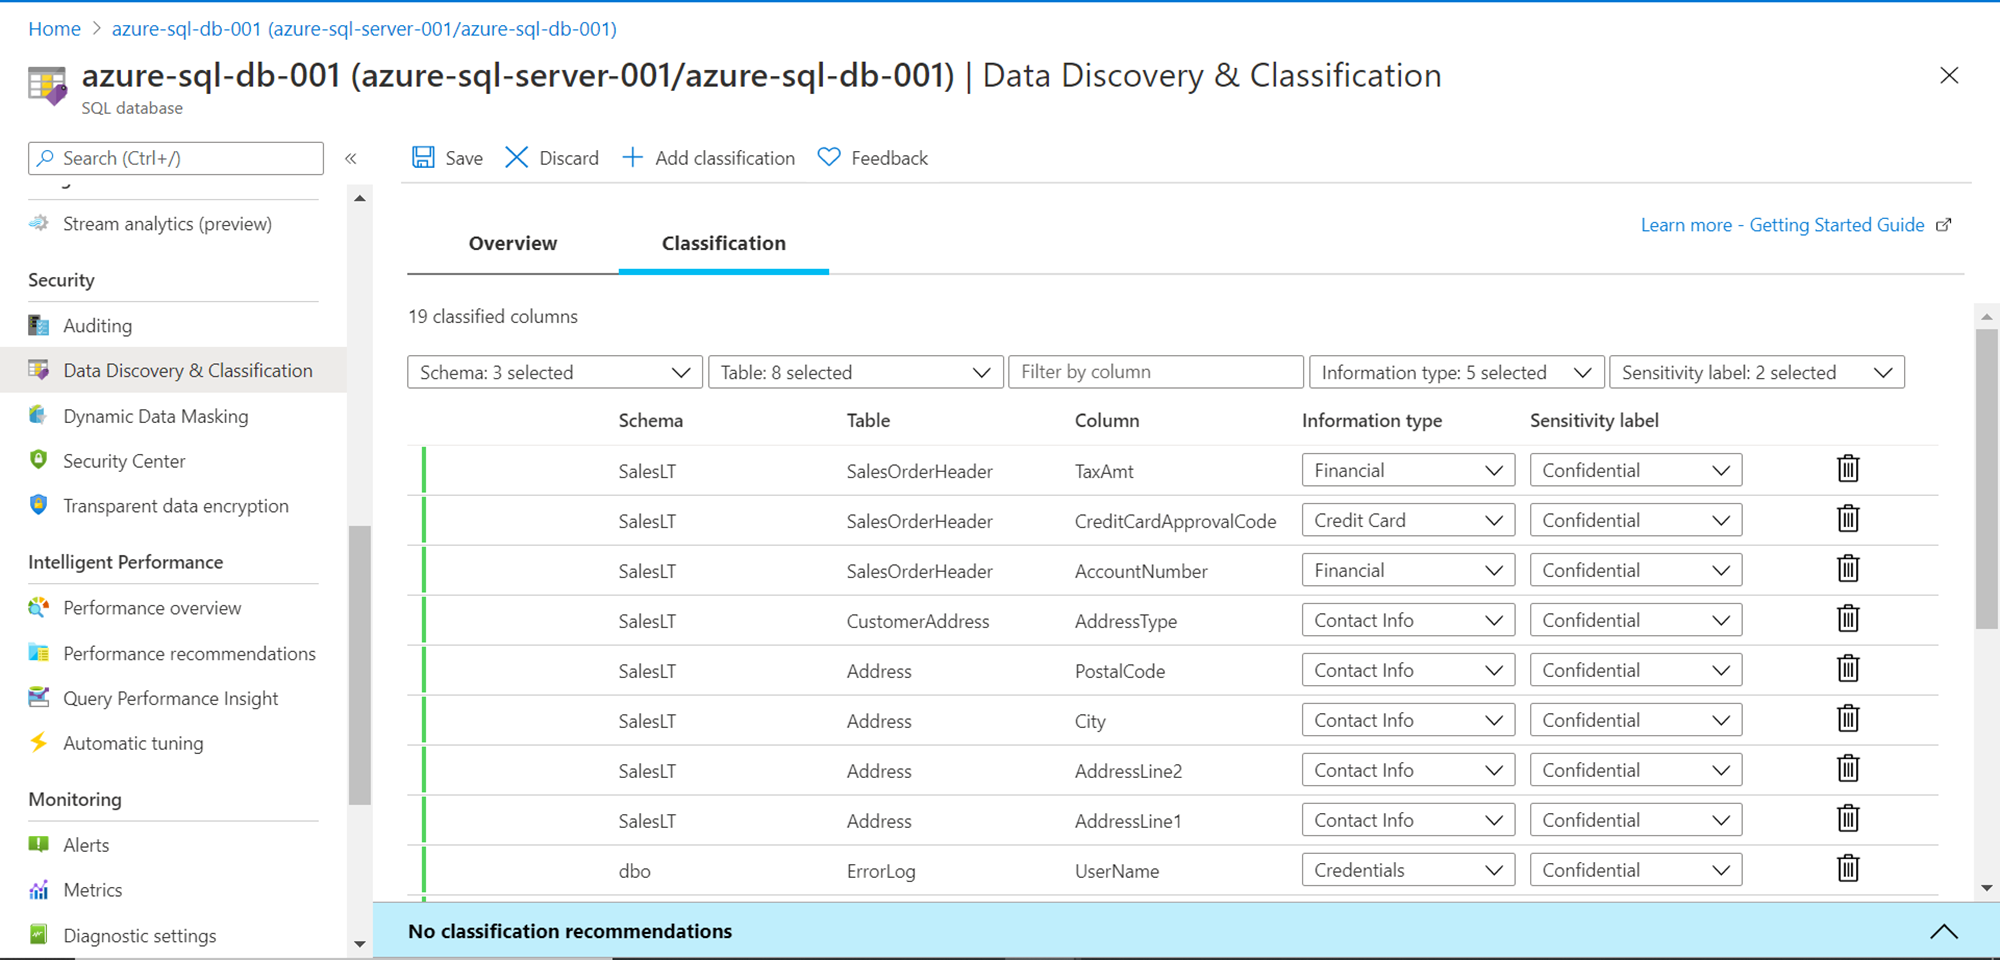The image size is (2000, 960).
Task: Expand the classification recommendations panel
Action: click(1943, 932)
